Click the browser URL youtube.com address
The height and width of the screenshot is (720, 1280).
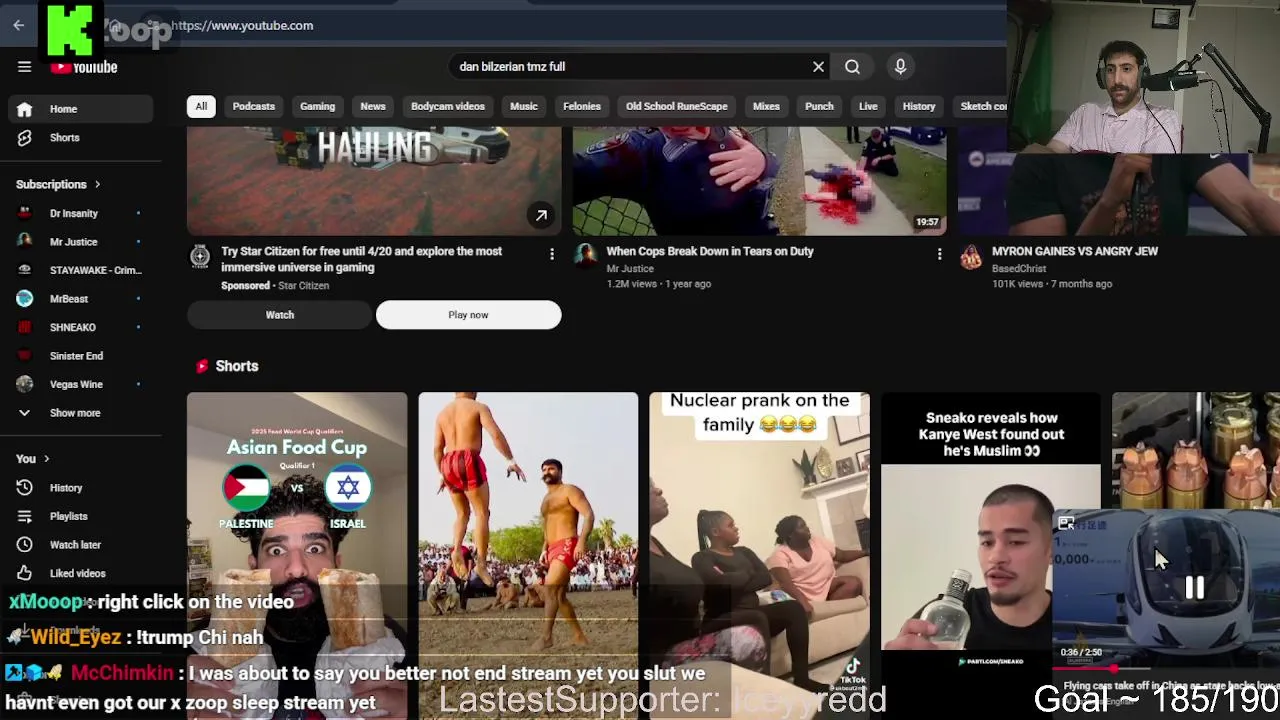coord(242,25)
